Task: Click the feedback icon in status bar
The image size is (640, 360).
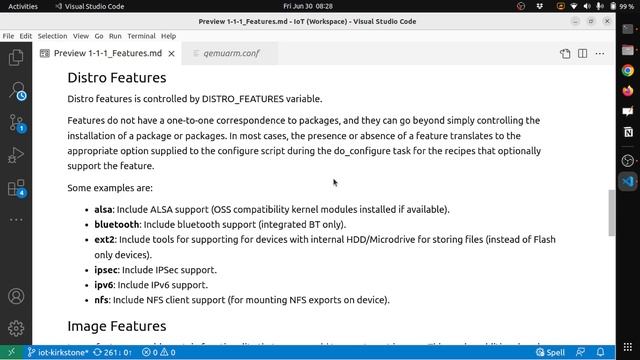Action: coord(580,352)
